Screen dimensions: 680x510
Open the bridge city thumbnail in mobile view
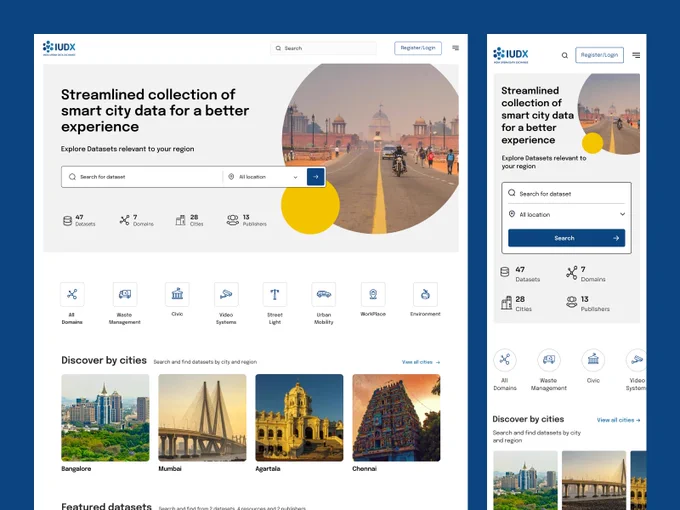tap(594, 480)
